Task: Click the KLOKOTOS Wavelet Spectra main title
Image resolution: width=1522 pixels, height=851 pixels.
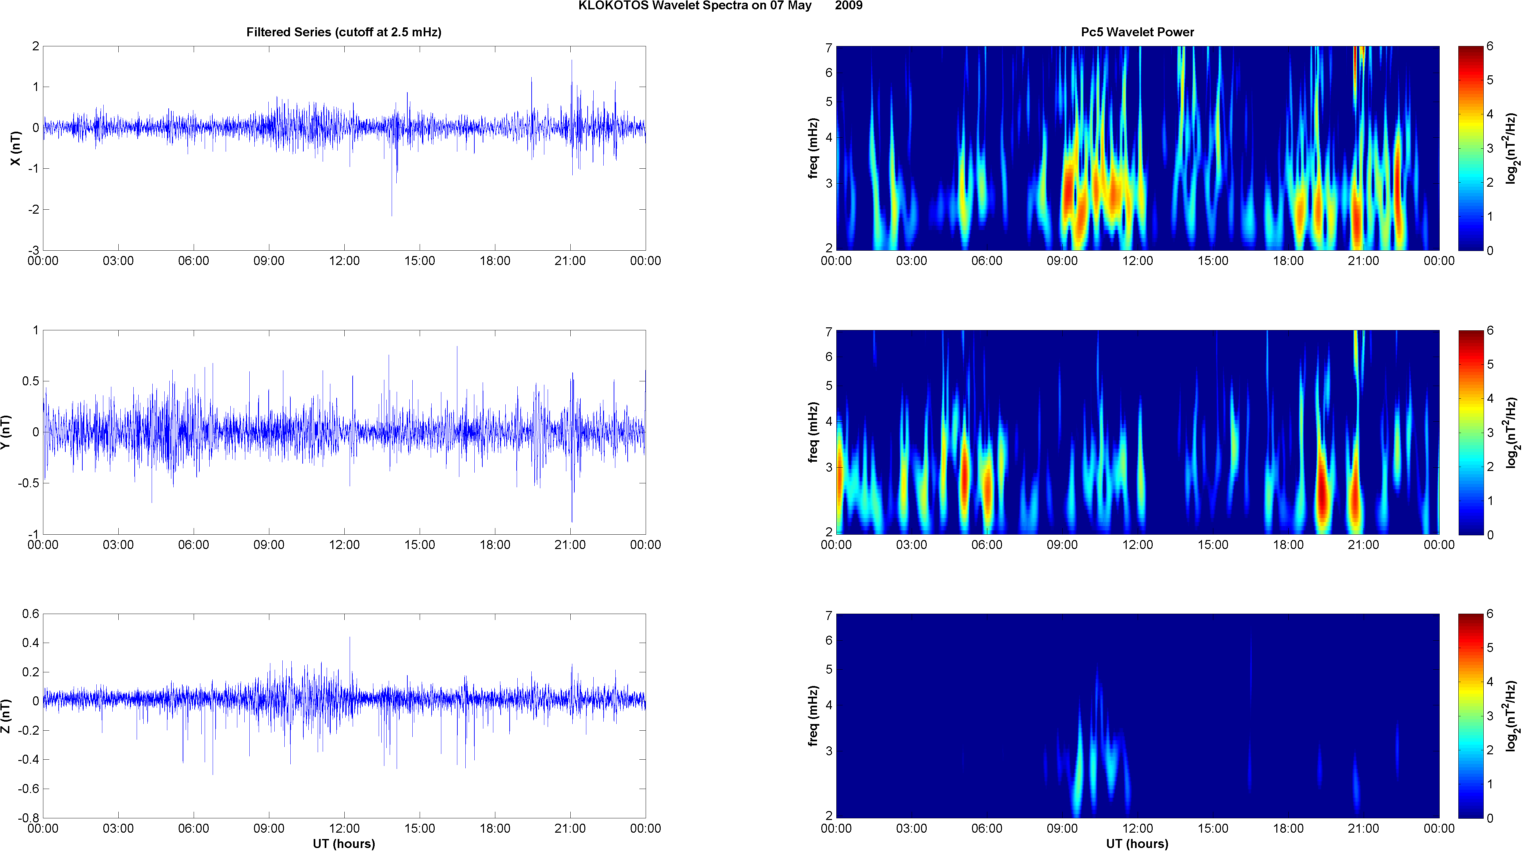Action: 720,6
